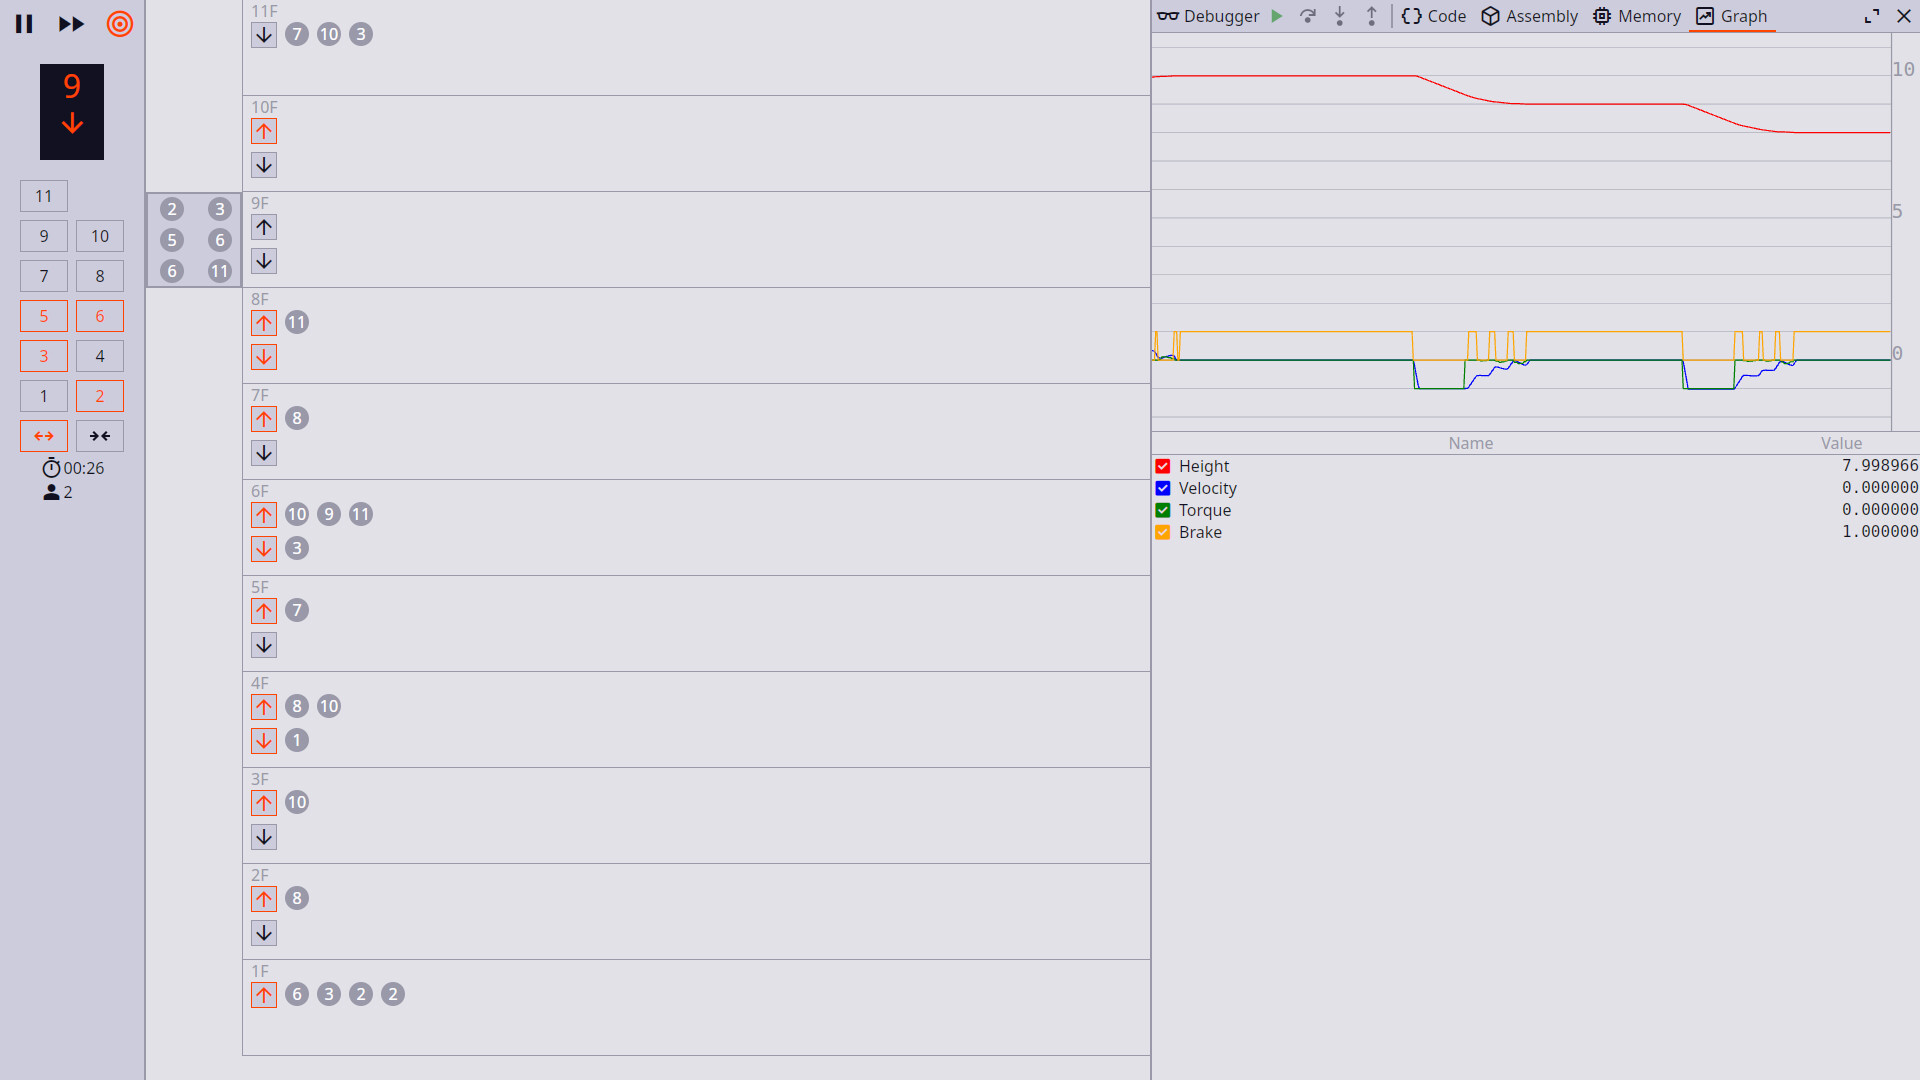Image resolution: width=1920 pixels, height=1080 pixels.
Task: Uncheck the Height graph checkbox
Action: click(x=1163, y=466)
